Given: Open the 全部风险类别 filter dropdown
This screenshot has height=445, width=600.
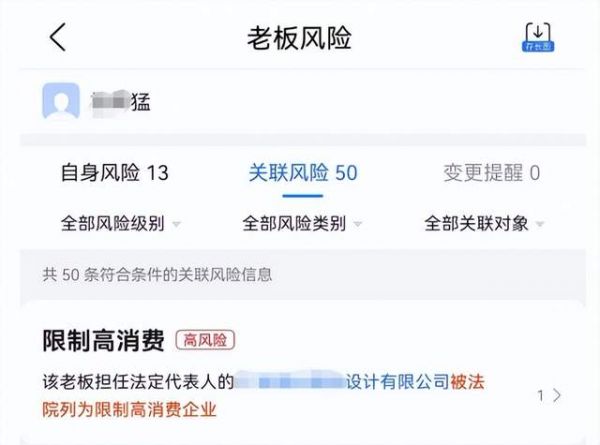Looking at the screenshot, I should point(302,223).
